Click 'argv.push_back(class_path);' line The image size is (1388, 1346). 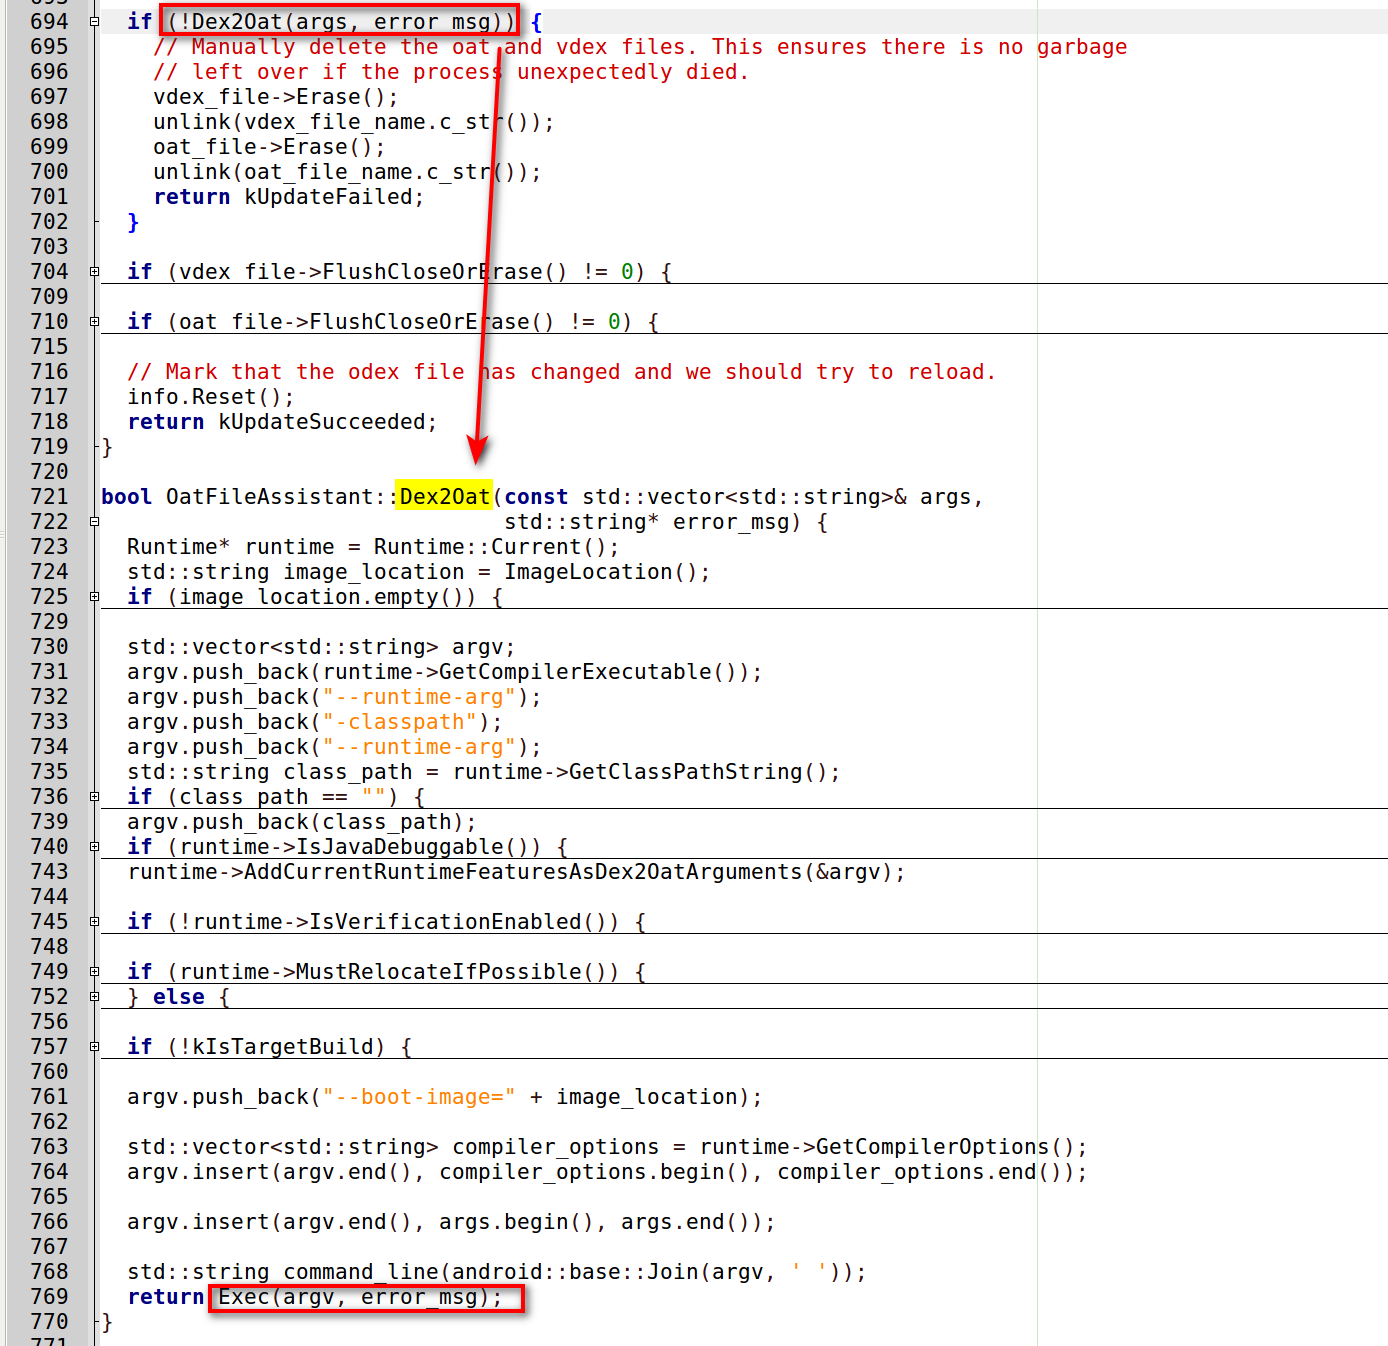302,822
